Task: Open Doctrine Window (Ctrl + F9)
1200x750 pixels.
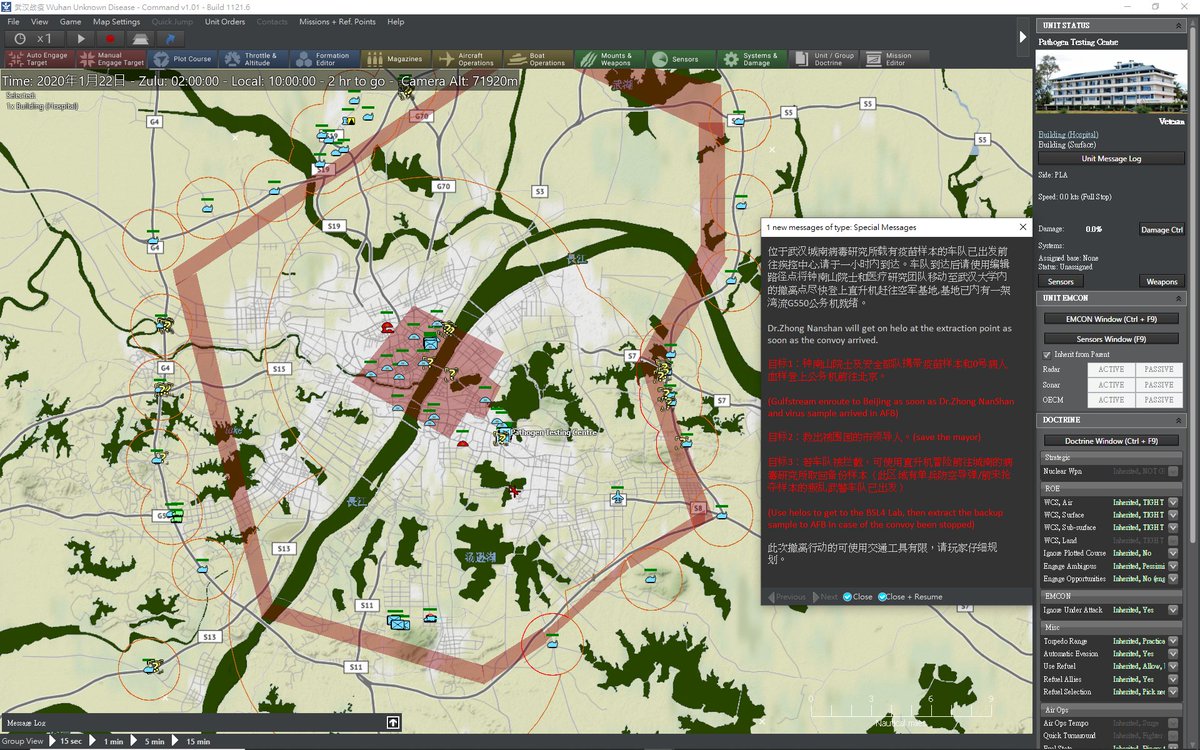Action: click(x=1111, y=441)
